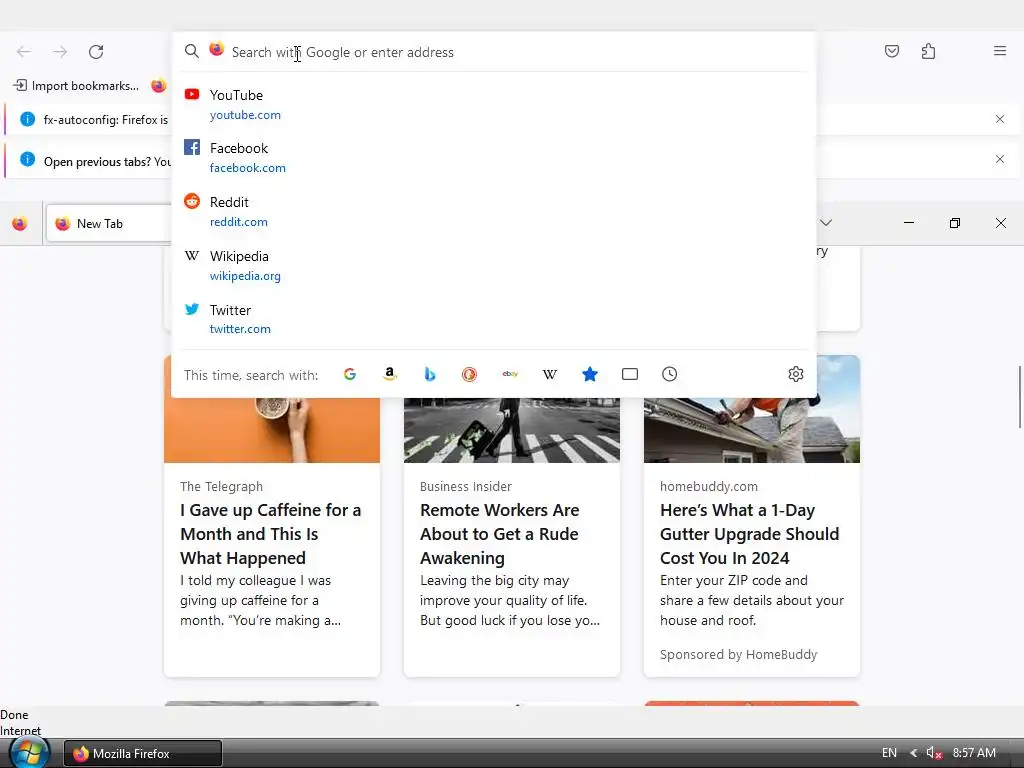
Task: Go forward with the right arrow icon
Action: click(60, 52)
